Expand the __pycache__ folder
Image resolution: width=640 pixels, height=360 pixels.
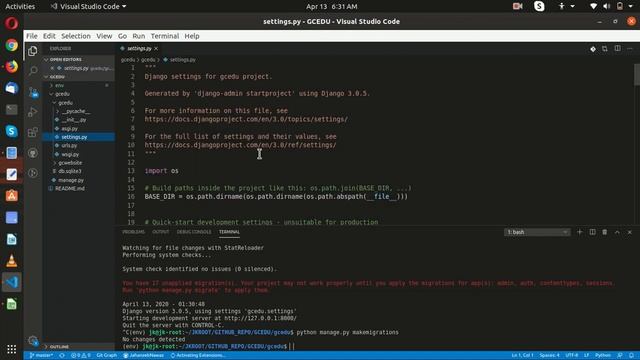(57, 111)
